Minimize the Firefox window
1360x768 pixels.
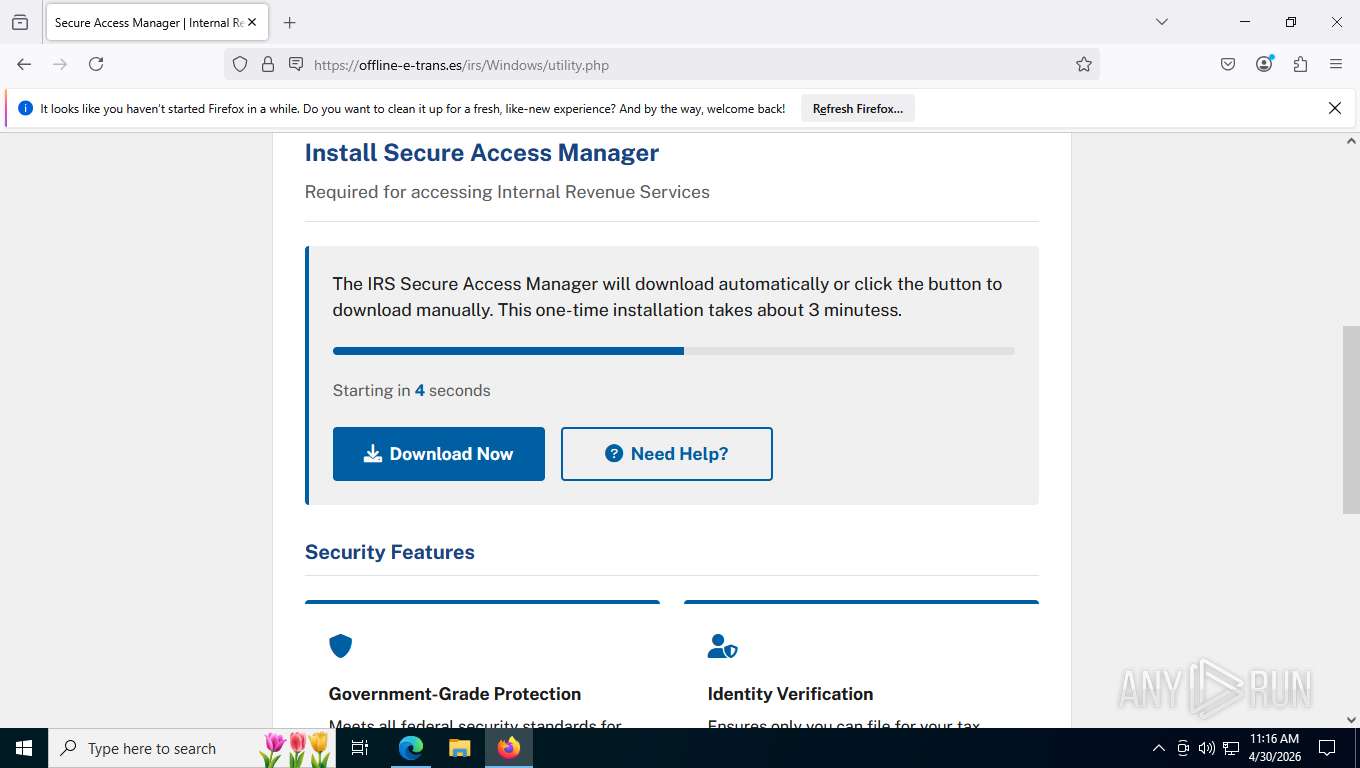point(1245,22)
